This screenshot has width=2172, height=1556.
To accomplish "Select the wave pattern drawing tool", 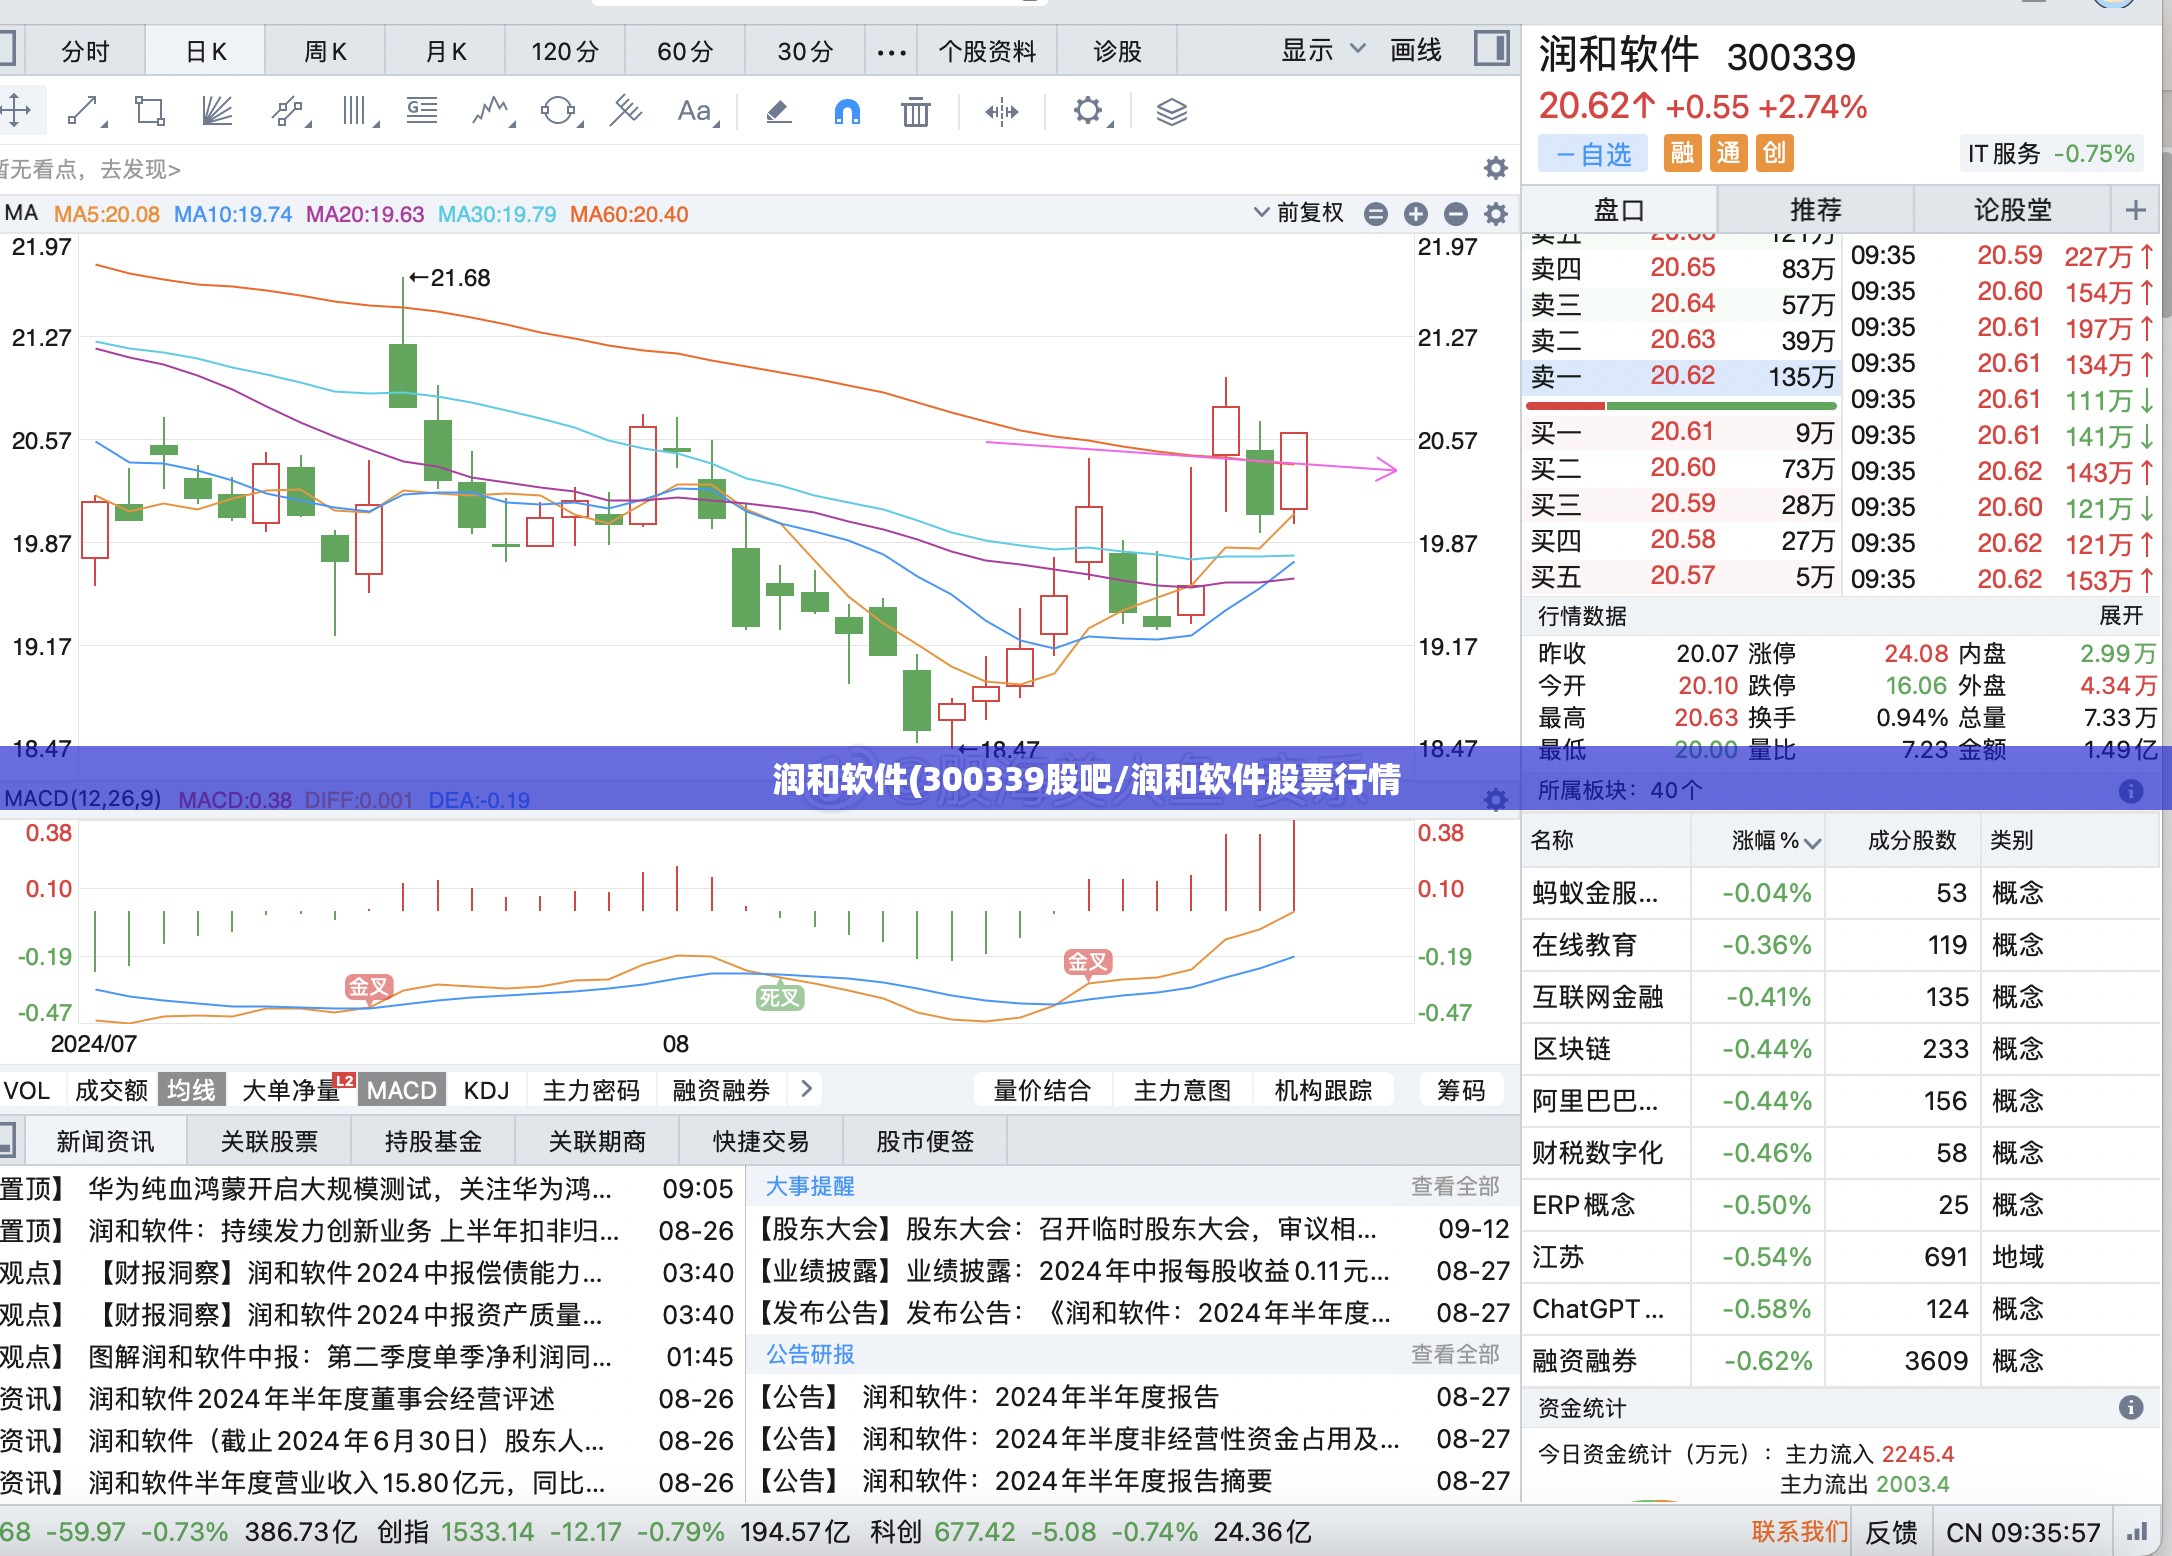I will (492, 111).
